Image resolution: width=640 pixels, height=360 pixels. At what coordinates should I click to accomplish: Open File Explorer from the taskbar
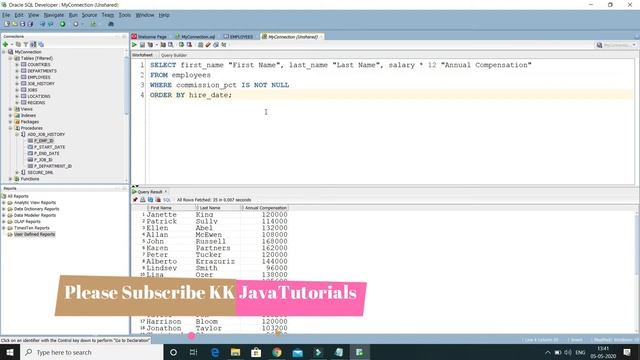click(236, 352)
